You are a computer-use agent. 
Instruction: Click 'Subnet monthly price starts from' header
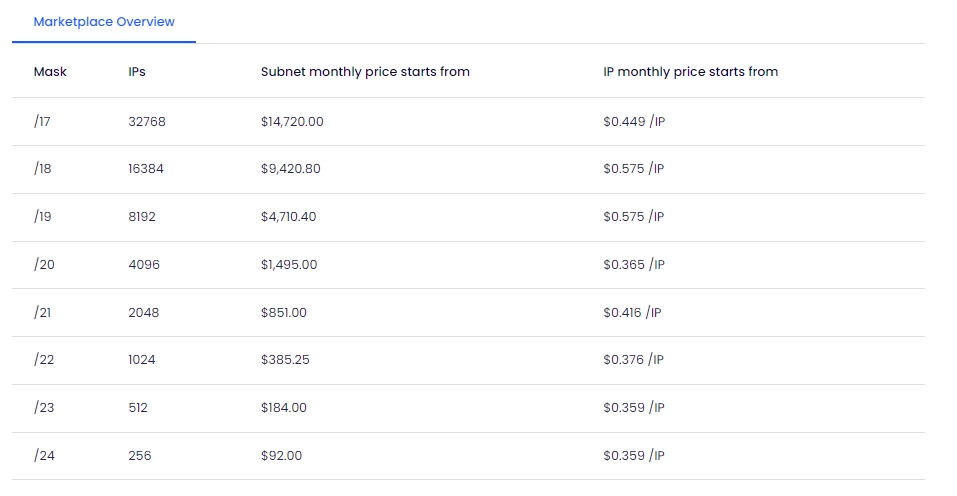coord(365,72)
